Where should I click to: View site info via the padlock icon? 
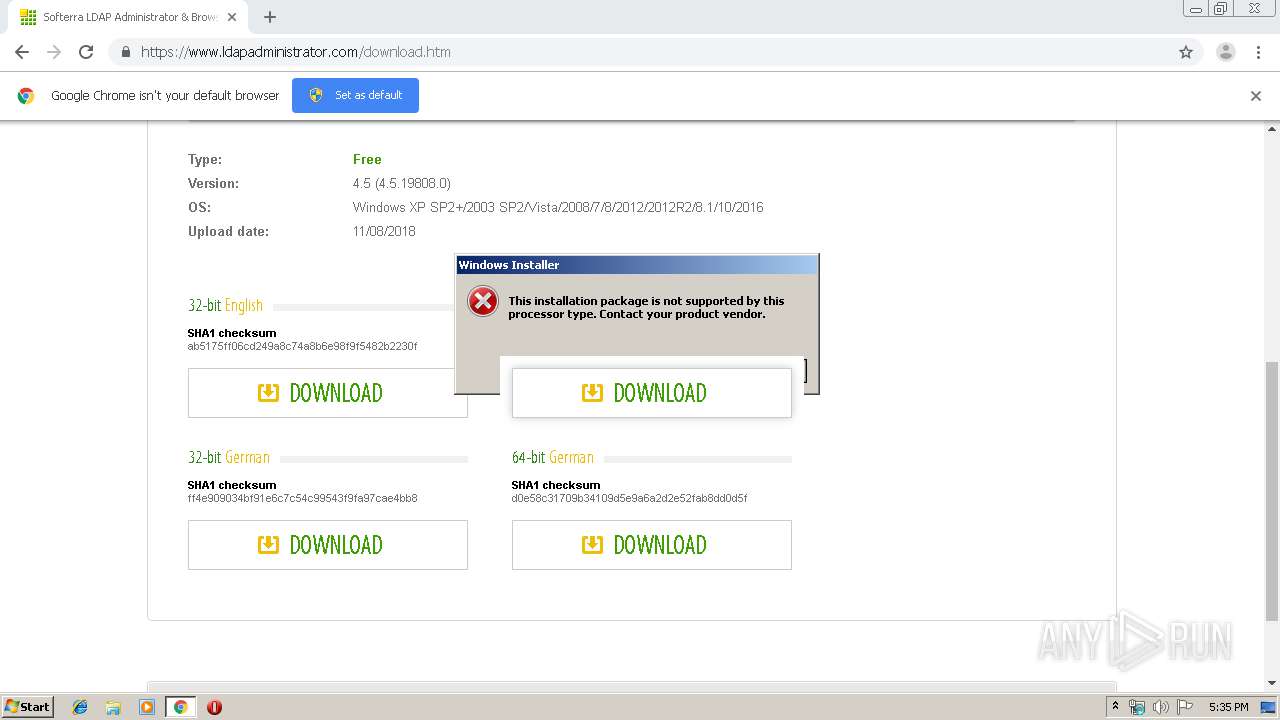coord(125,52)
